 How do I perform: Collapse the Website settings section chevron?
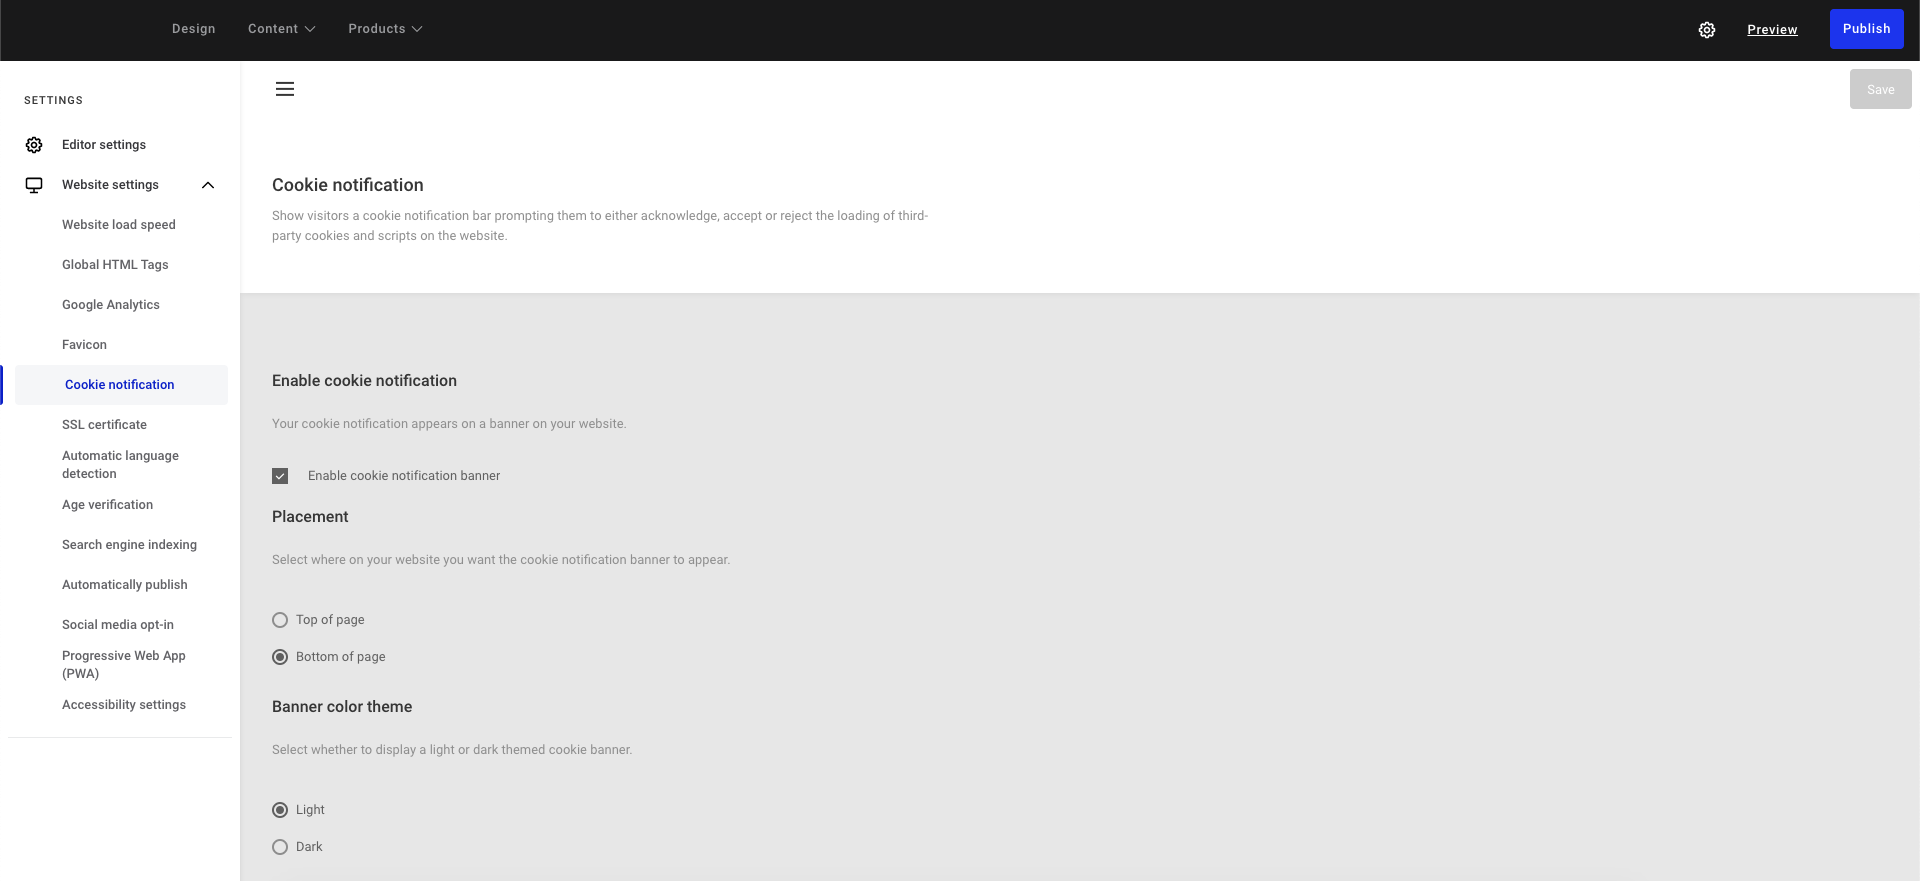208,185
